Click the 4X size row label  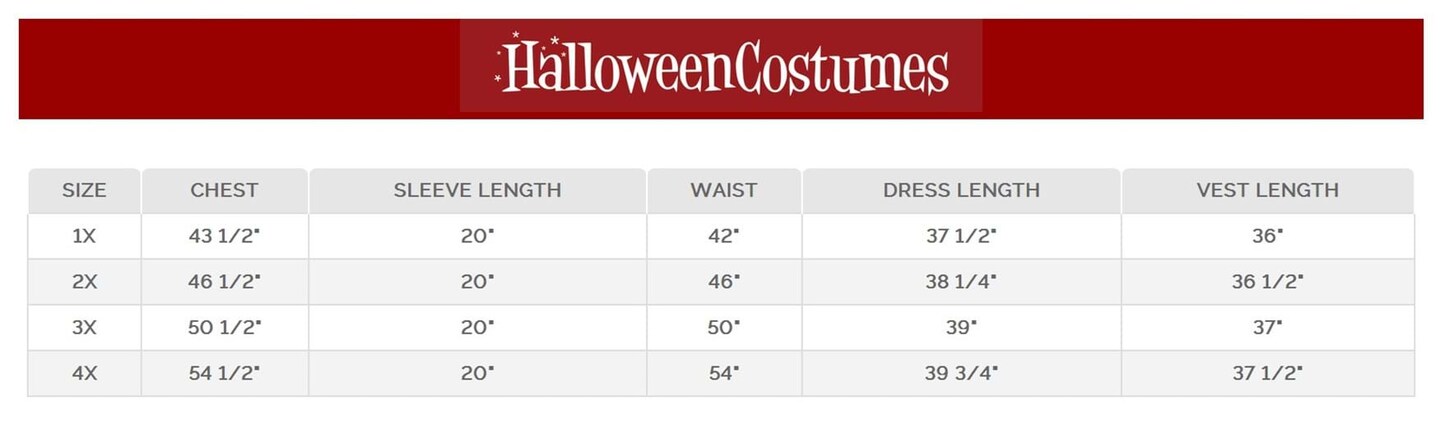tap(84, 373)
